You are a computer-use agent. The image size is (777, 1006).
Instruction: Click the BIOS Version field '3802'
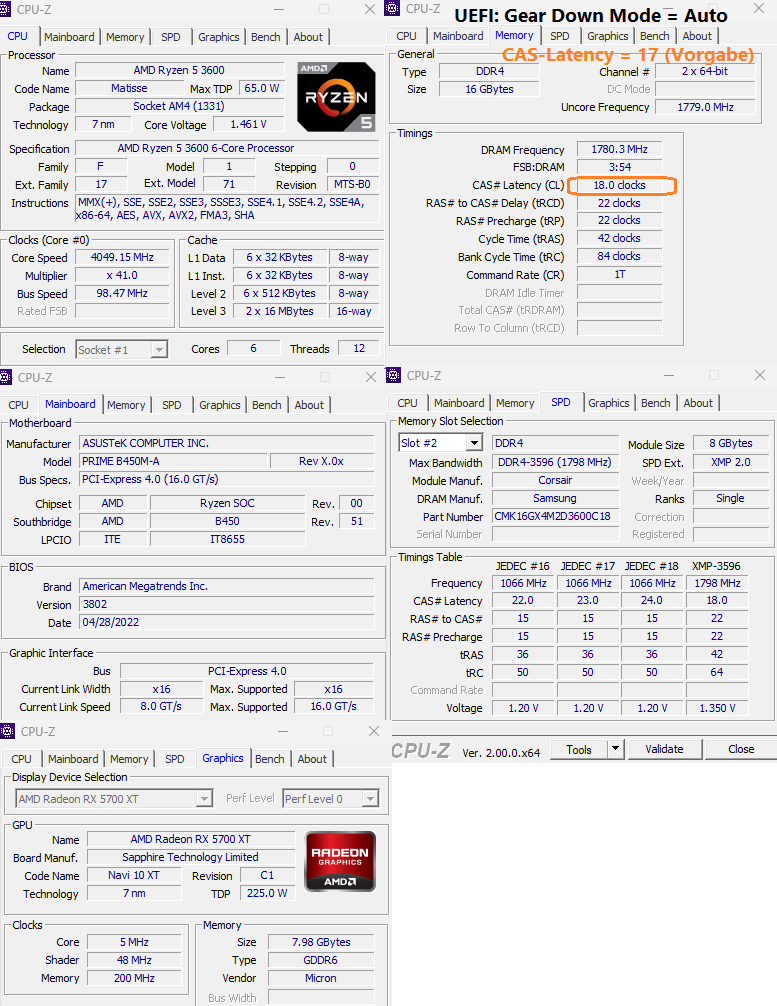226,604
